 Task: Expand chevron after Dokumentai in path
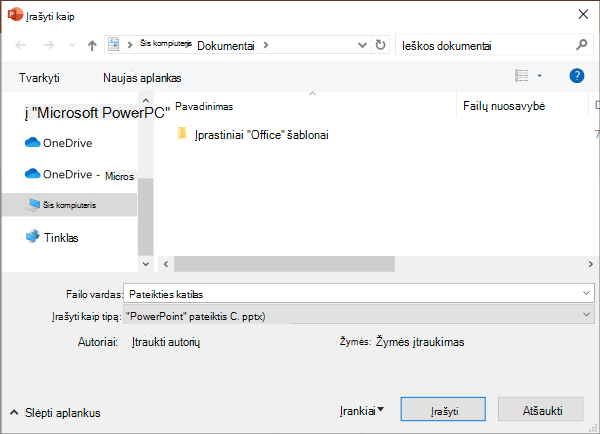coord(266,46)
